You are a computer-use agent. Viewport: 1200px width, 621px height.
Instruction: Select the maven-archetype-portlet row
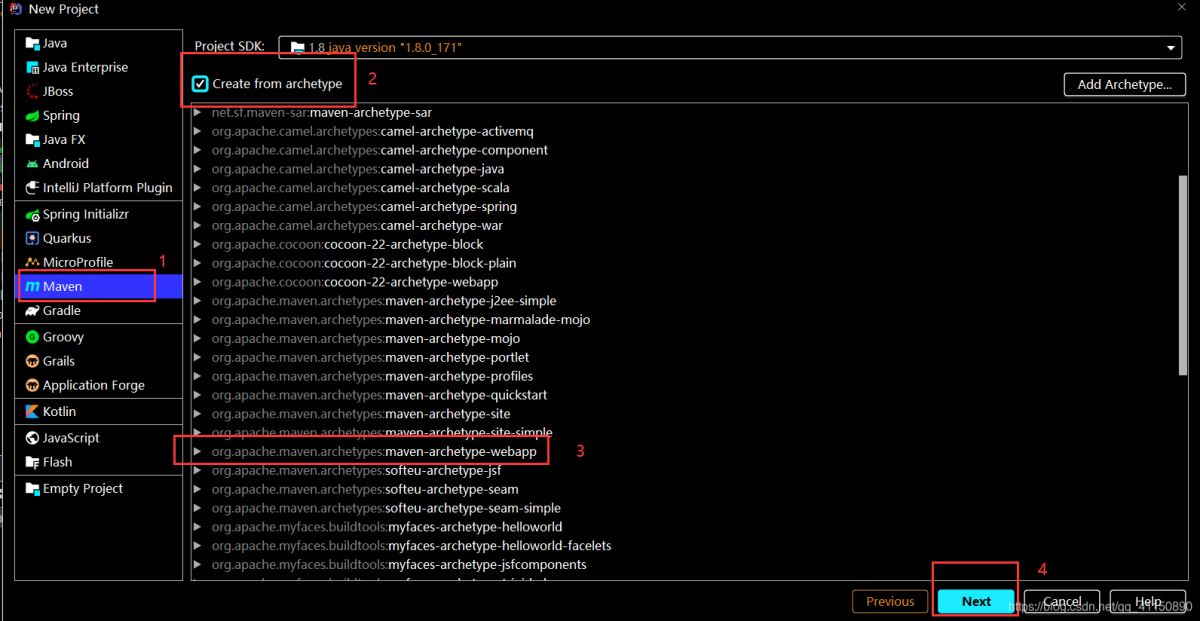686,357
